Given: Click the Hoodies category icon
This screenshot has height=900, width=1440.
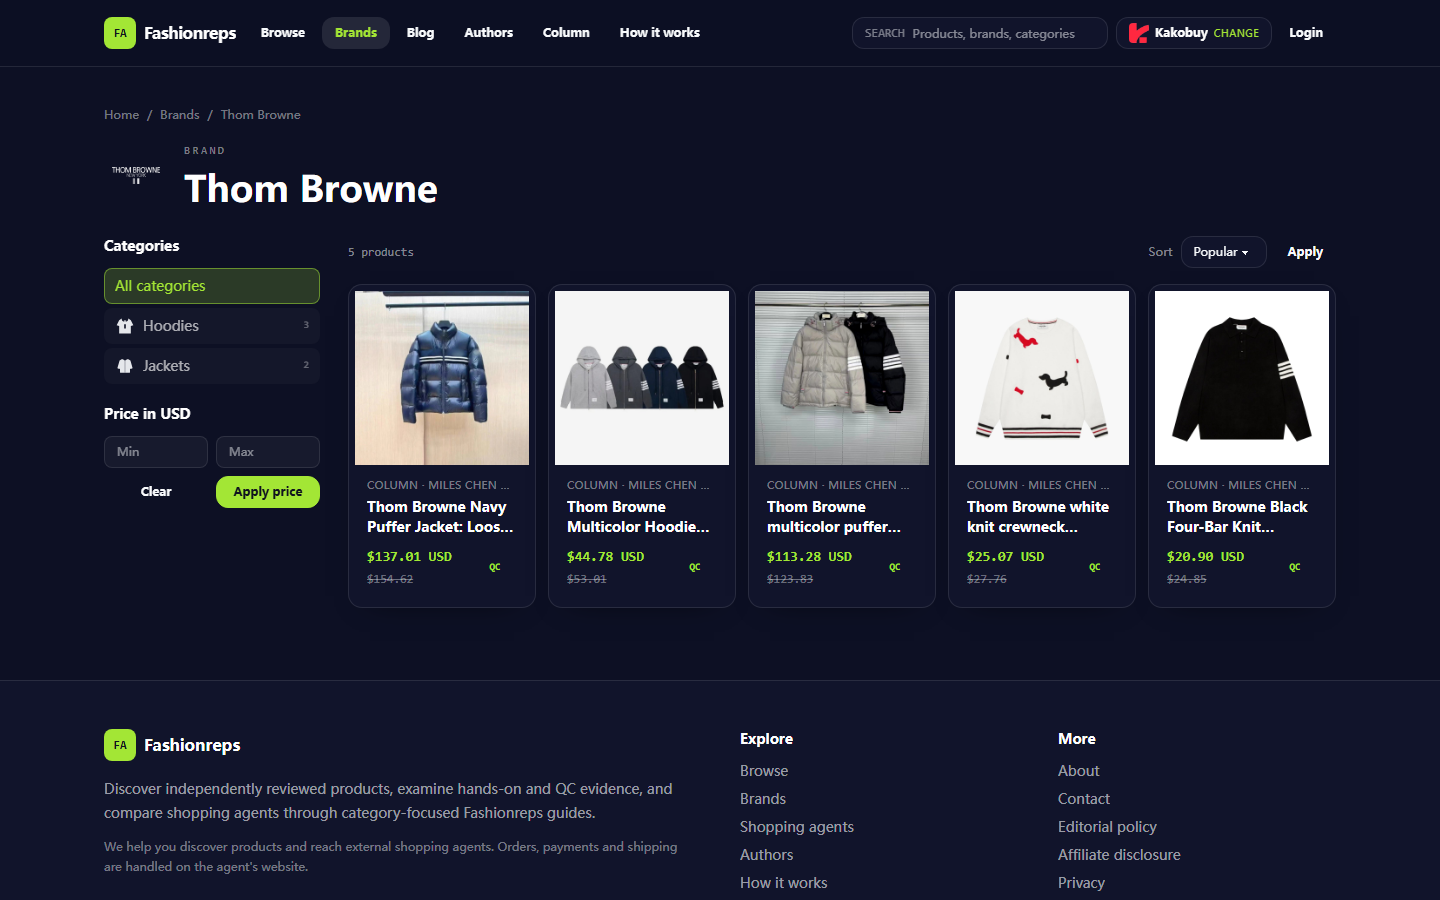Looking at the screenshot, I should point(125,326).
